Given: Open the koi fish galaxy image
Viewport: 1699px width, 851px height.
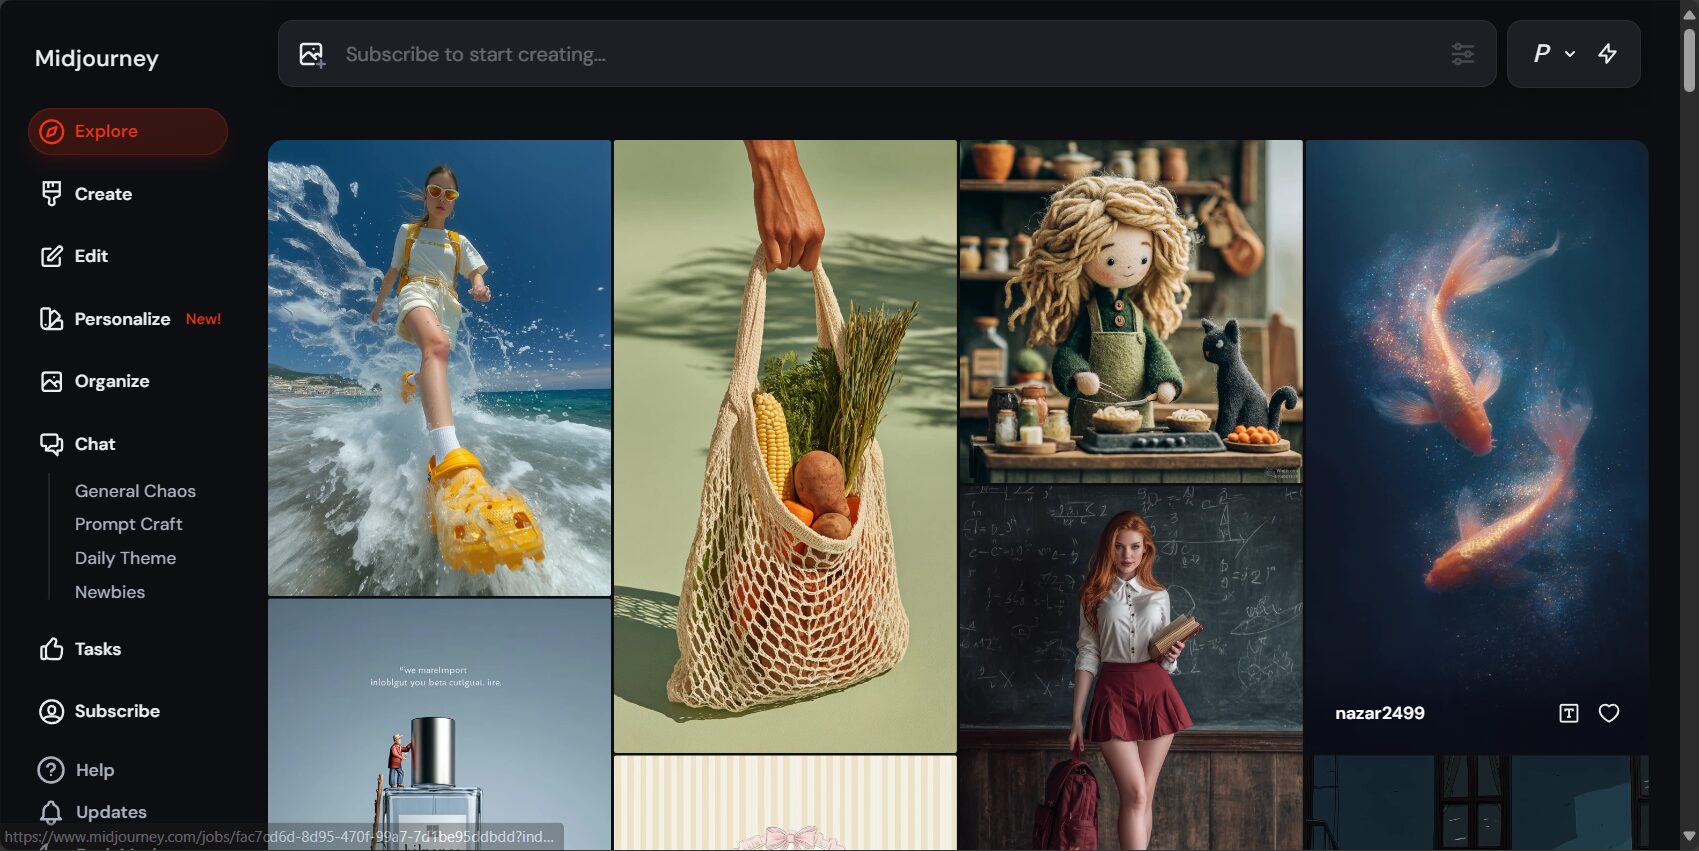Looking at the screenshot, I should (x=1477, y=446).
